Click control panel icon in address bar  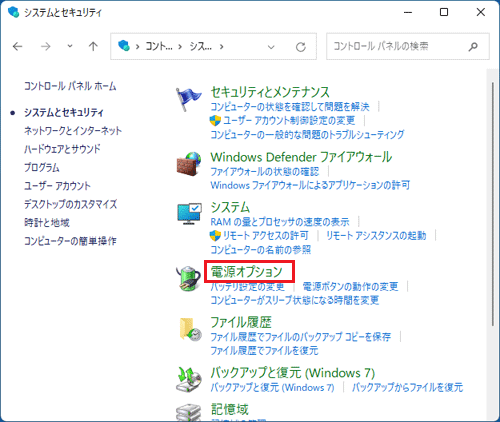124,46
